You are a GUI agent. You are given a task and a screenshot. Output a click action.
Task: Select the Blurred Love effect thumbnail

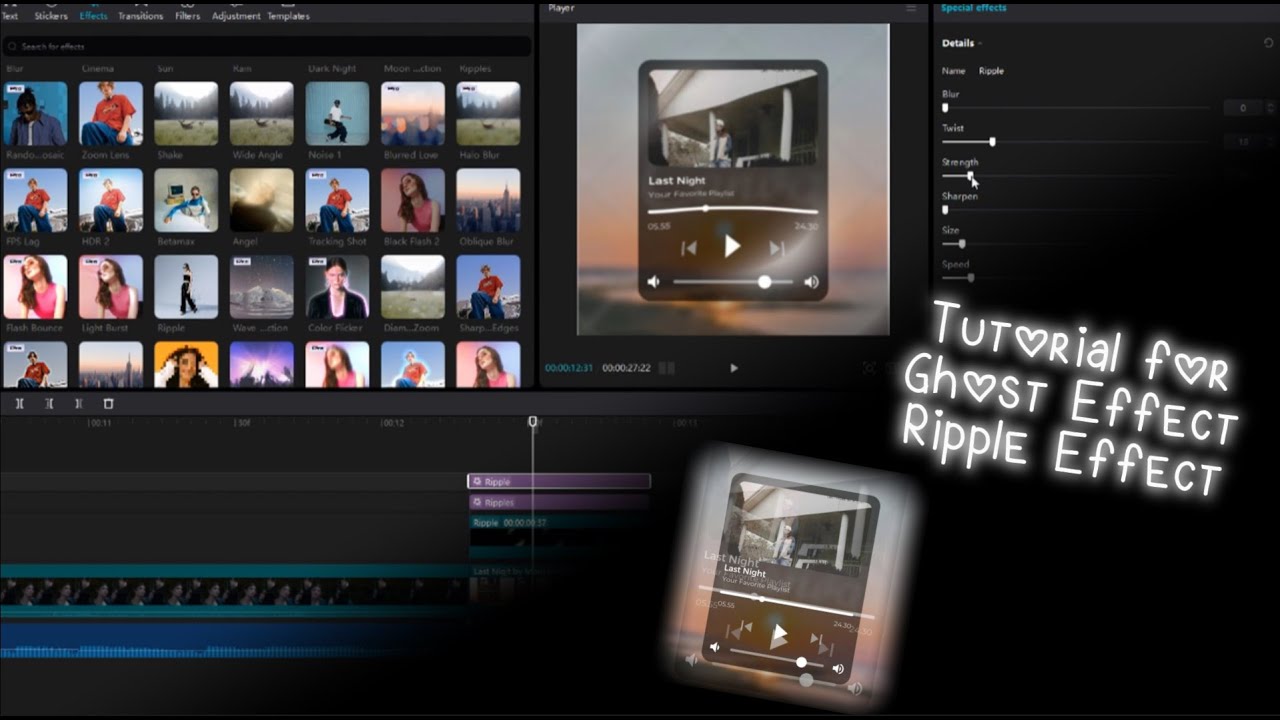pos(413,114)
